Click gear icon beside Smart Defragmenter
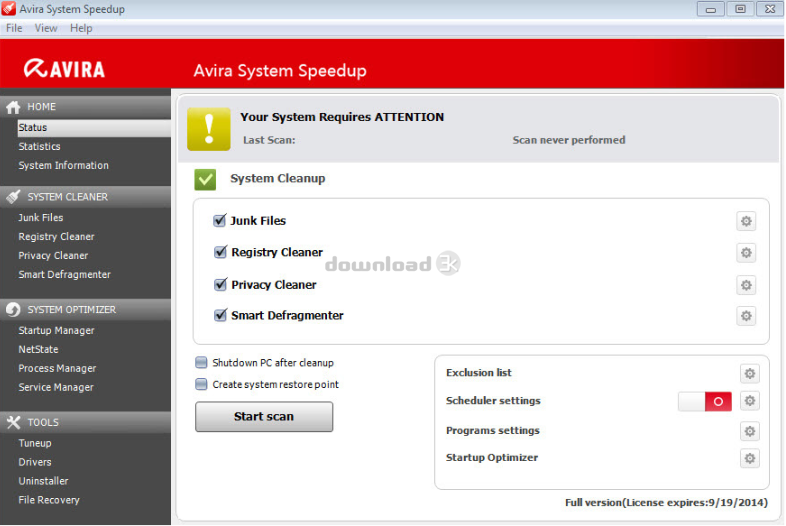This screenshot has width=786, height=526. (746, 316)
